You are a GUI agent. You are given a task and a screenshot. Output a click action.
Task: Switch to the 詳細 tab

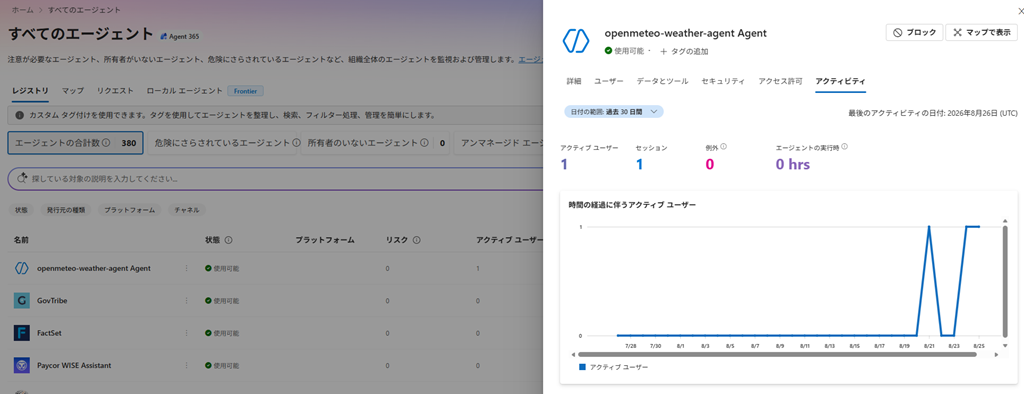tap(573, 82)
